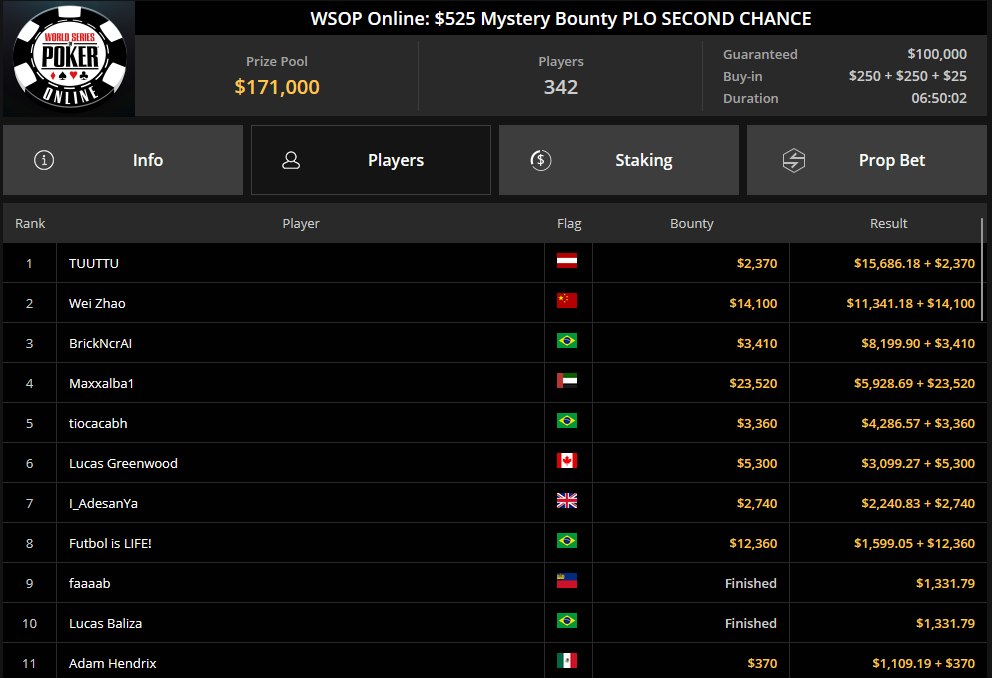Click tiocacabh's $3,360 bounty

757,423
